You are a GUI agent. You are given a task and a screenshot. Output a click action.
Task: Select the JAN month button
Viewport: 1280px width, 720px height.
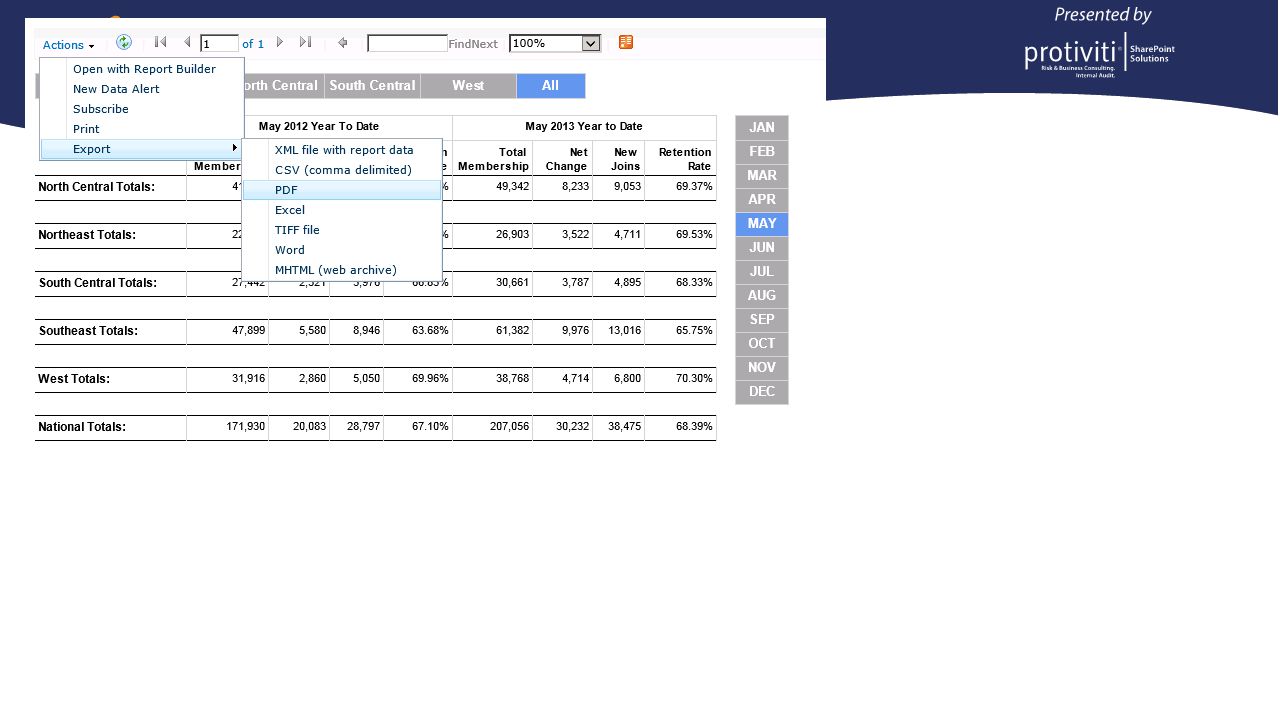[762, 128]
